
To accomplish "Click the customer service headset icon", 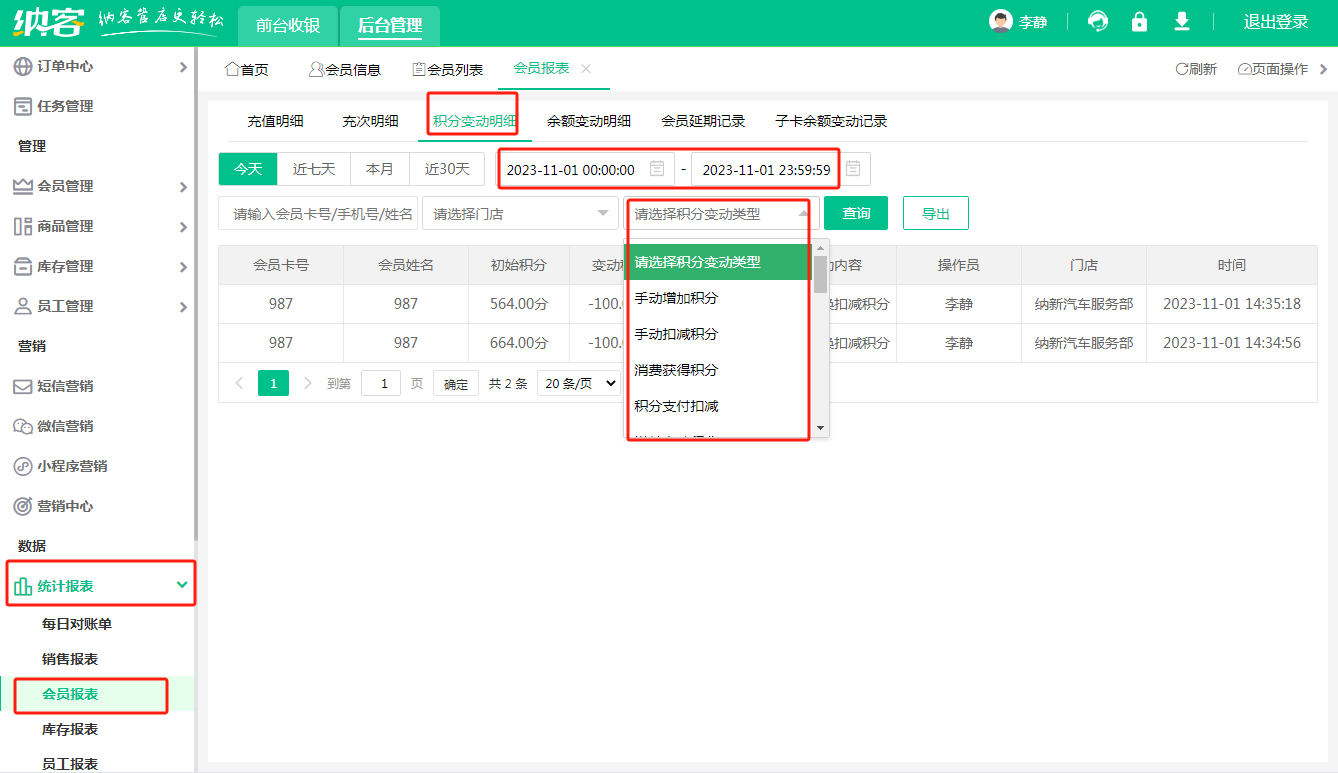I will click(x=1097, y=20).
